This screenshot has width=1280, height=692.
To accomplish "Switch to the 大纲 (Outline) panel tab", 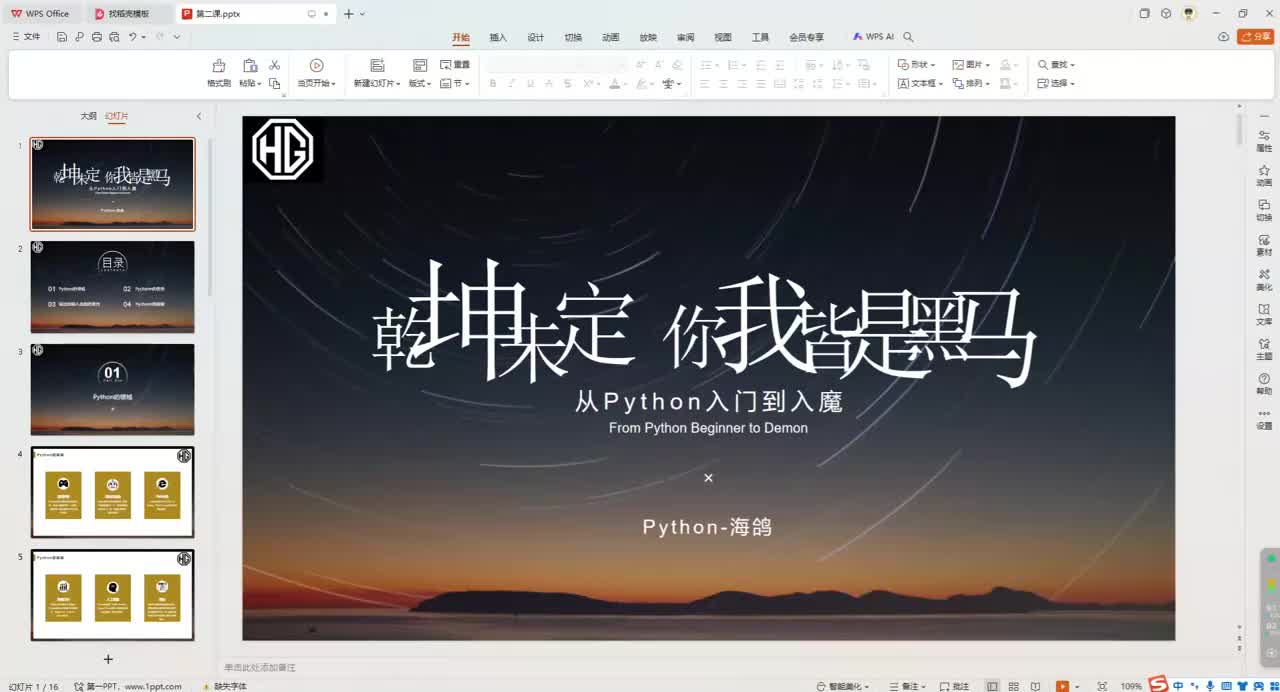I will pos(88,116).
